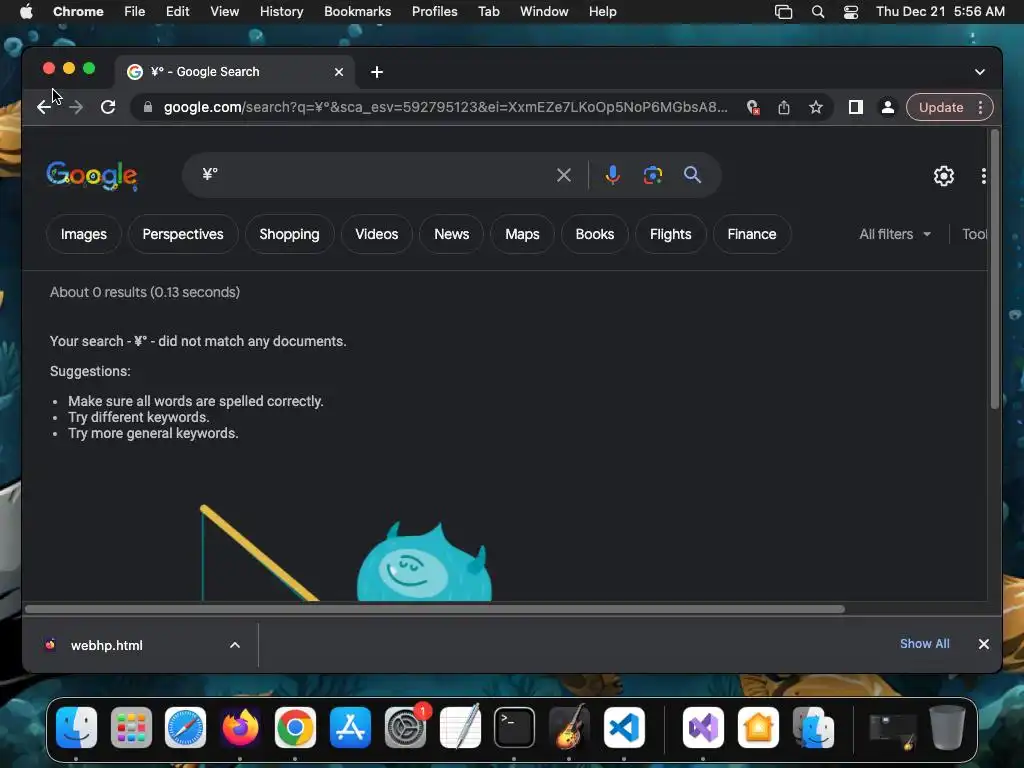Image resolution: width=1024 pixels, height=768 pixels.
Task: Open the All filters dropdown
Action: pos(895,234)
